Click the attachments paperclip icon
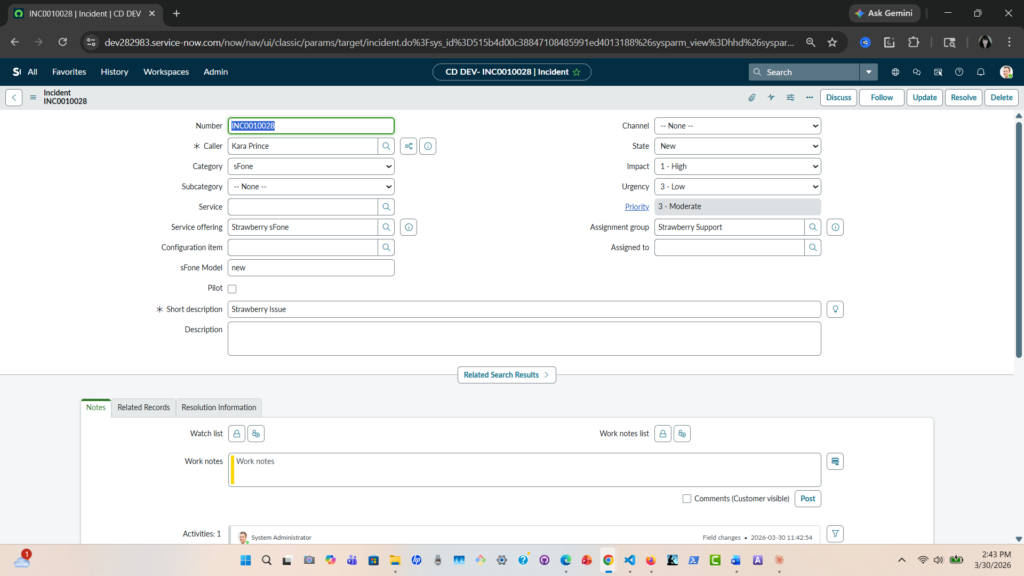The width and height of the screenshot is (1024, 576). coord(752,98)
